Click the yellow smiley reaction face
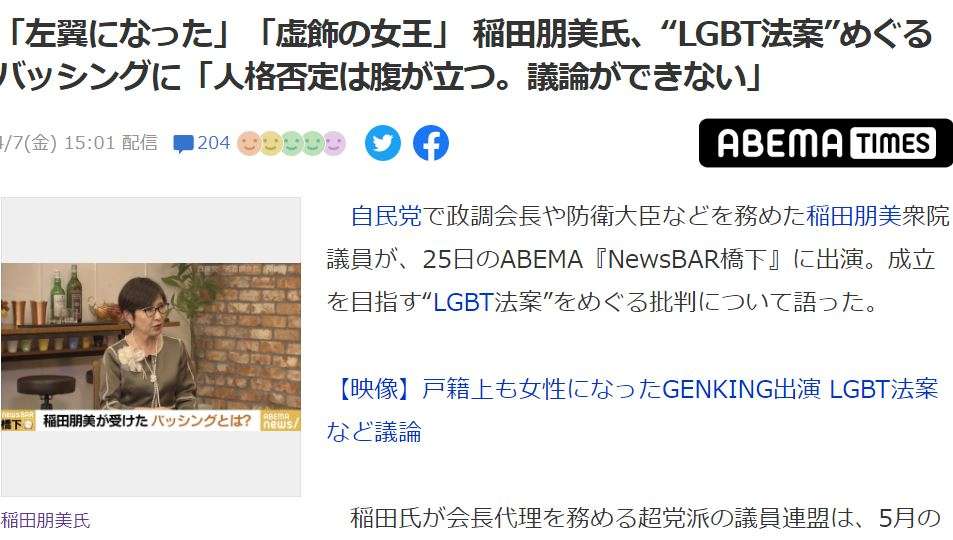Image resolution: width=953 pixels, height=540 pixels. click(270, 144)
